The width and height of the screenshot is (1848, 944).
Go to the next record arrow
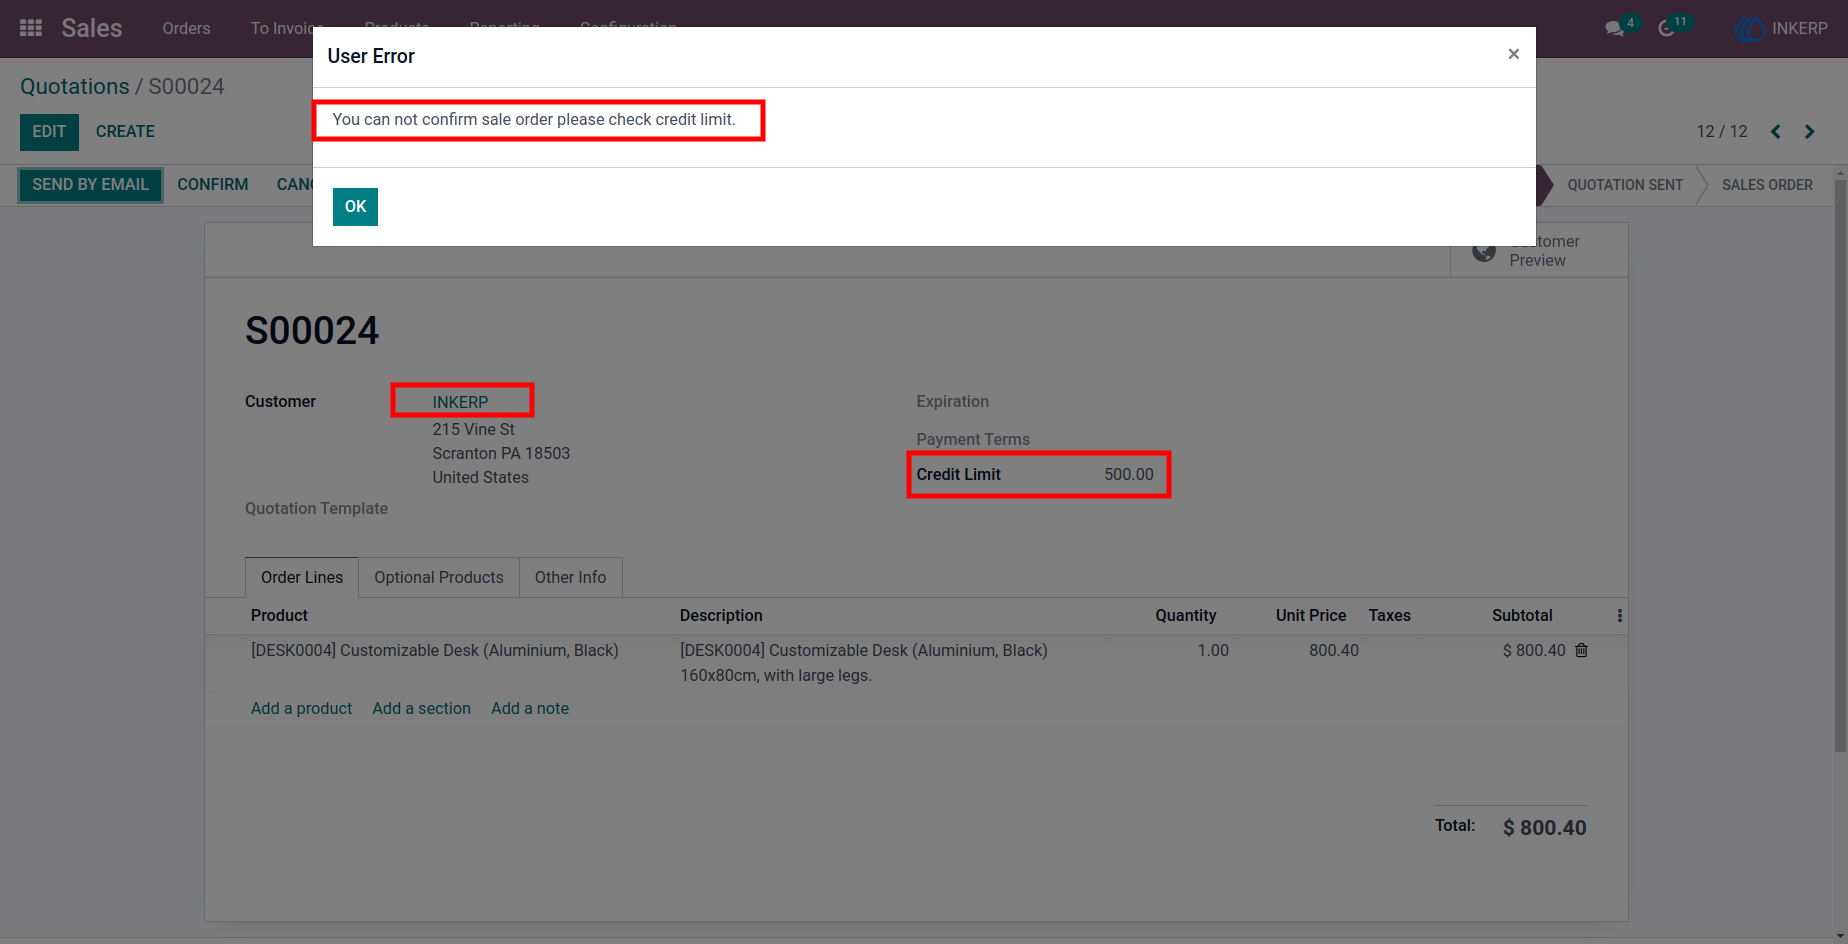pyautogui.click(x=1810, y=132)
